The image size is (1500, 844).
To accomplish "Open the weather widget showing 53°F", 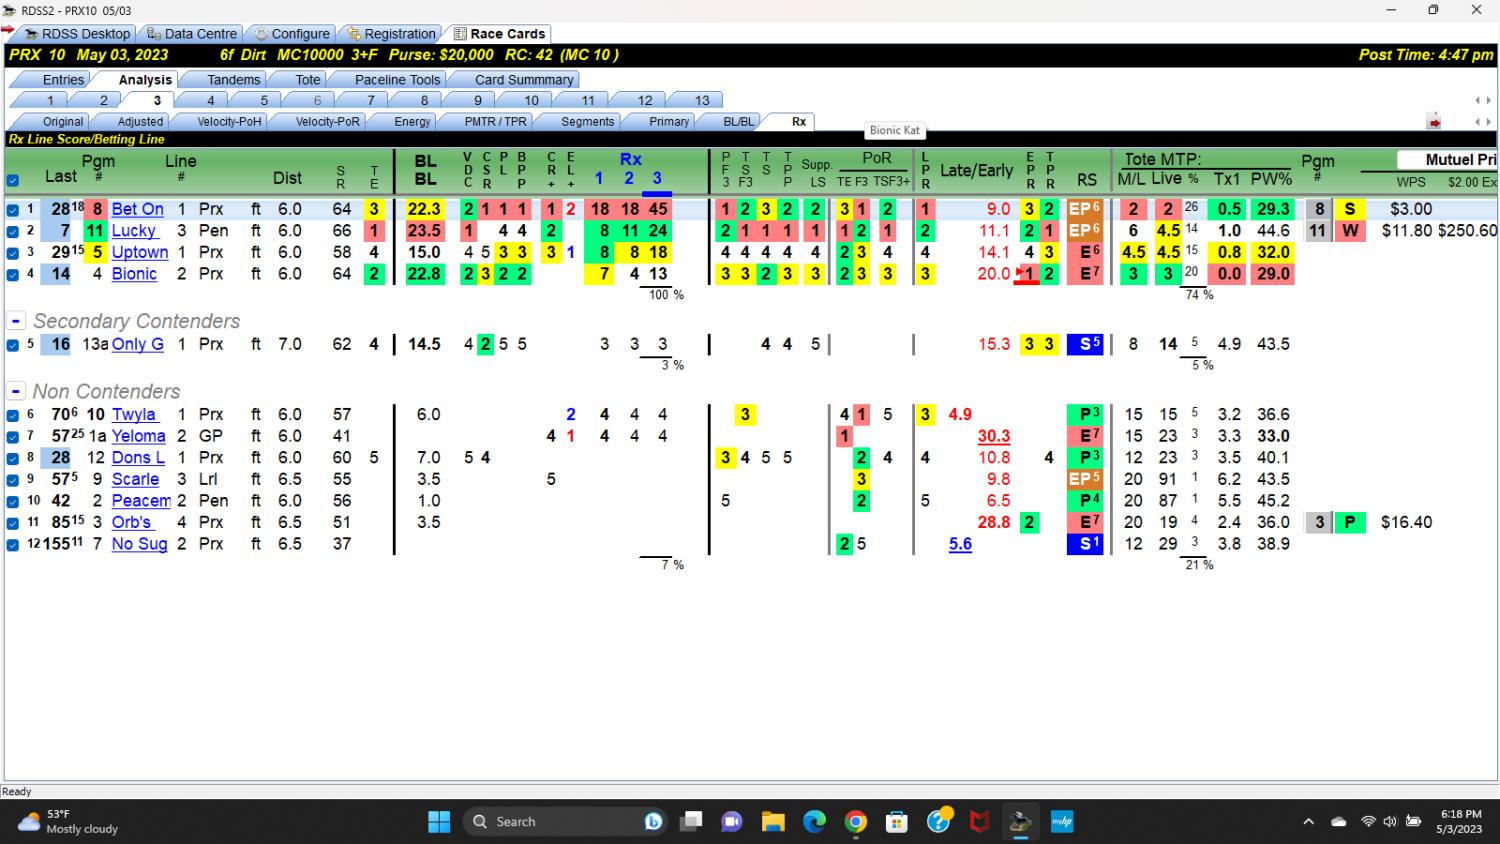I will pos(70,822).
